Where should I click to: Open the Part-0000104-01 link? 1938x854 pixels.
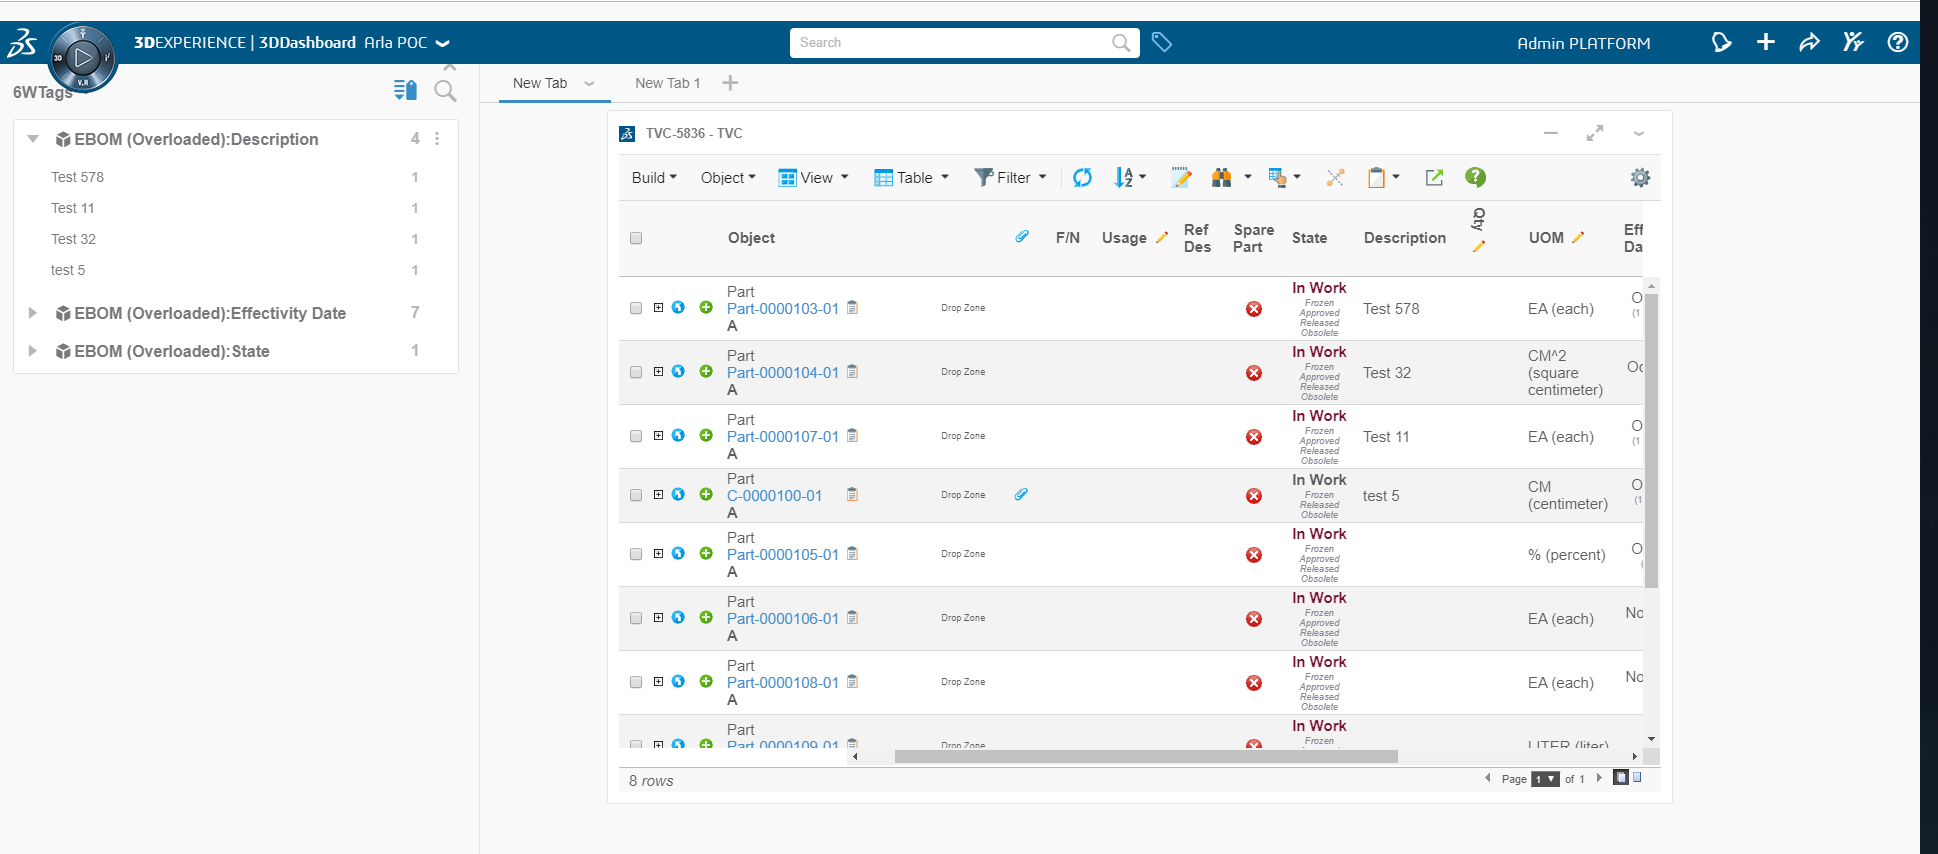782,373
